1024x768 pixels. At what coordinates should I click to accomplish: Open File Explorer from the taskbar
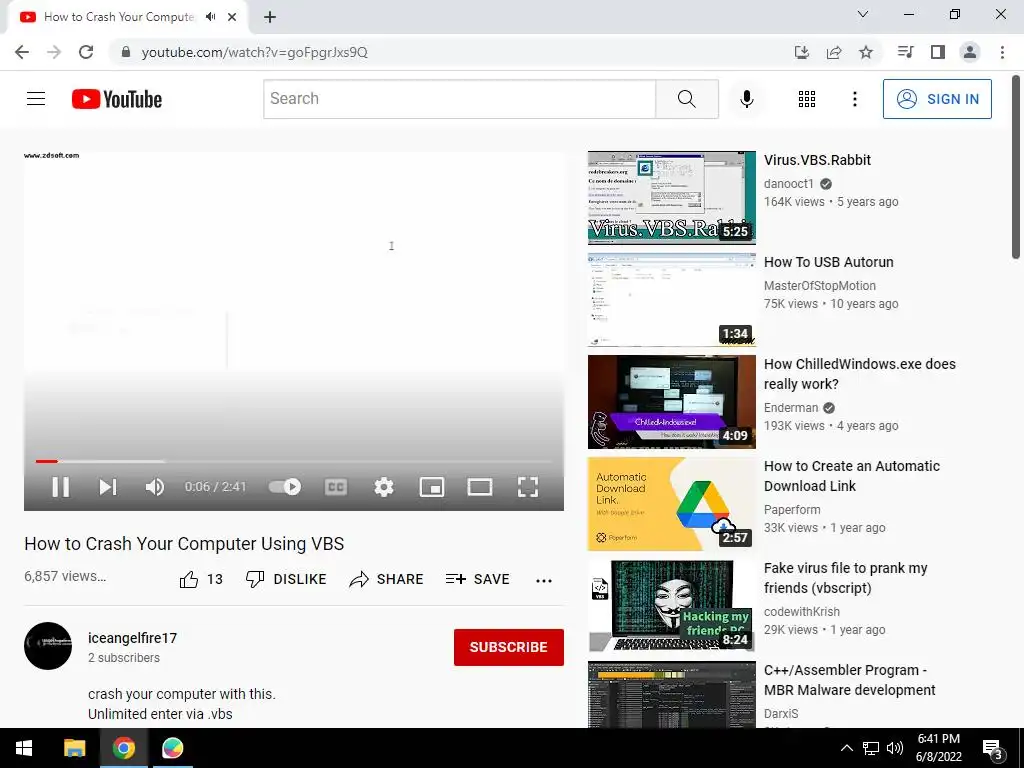74,748
